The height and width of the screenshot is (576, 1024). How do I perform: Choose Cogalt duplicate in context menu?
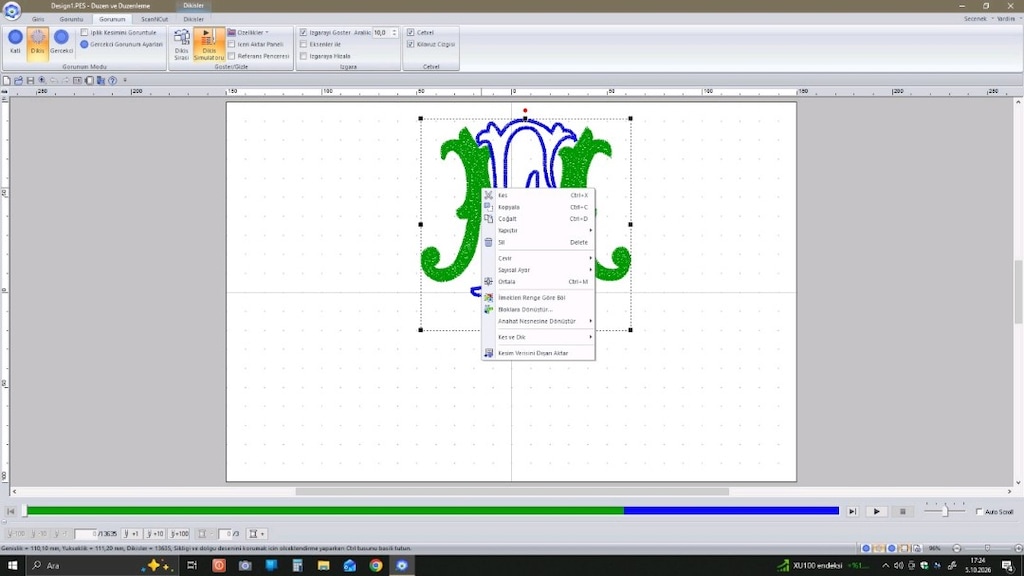[539, 219]
